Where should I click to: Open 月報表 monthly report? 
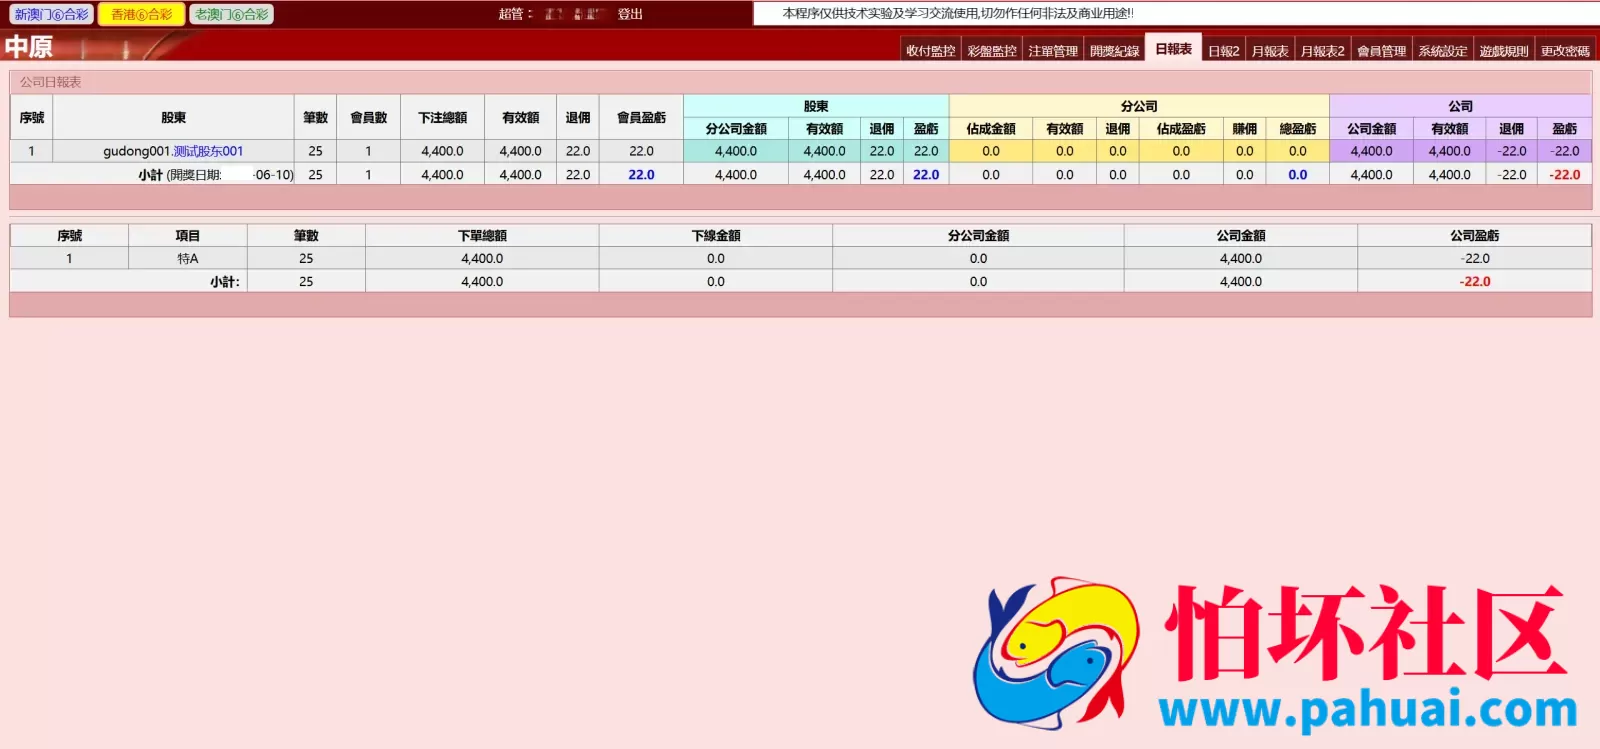[x=1270, y=51]
